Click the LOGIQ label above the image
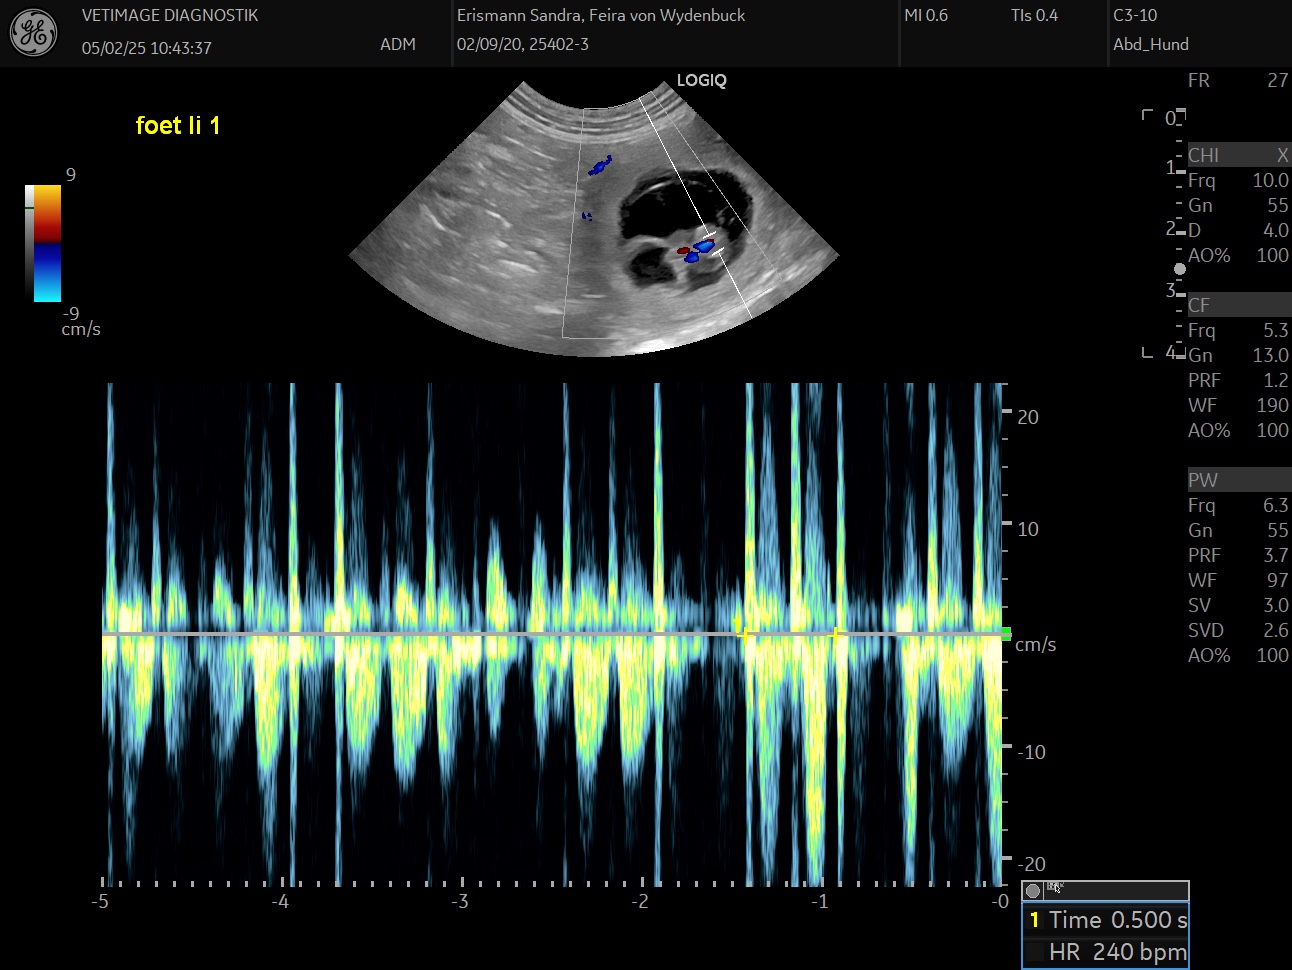The height and width of the screenshot is (970, 1292). (701, 80)
